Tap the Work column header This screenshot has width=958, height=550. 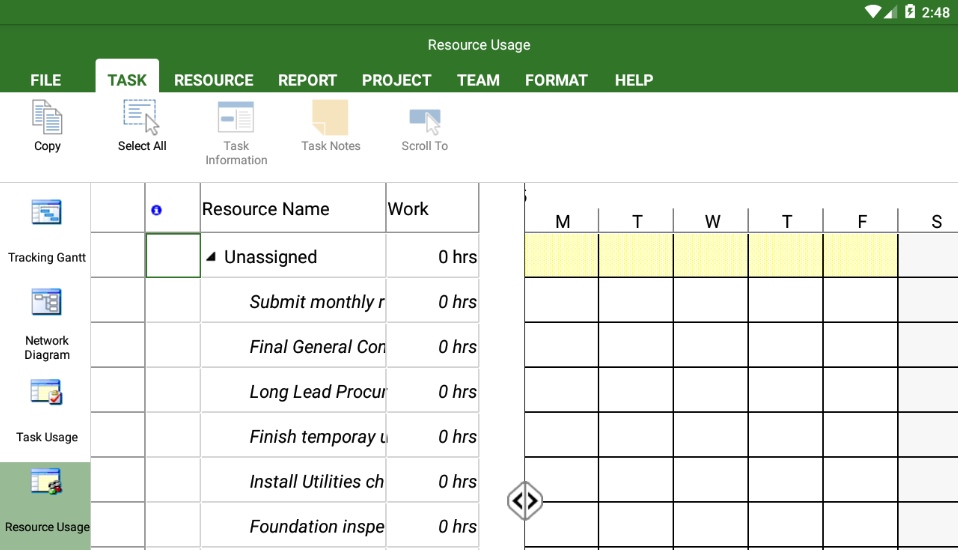(433, 208)
